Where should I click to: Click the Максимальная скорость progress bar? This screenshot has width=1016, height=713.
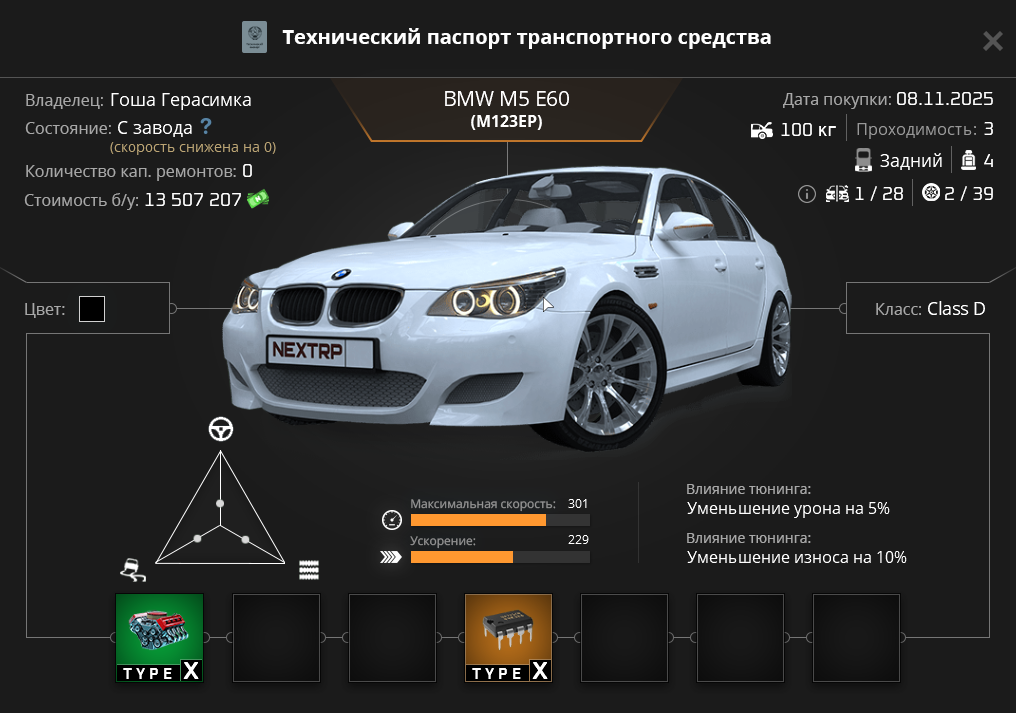tap(500, 520)
